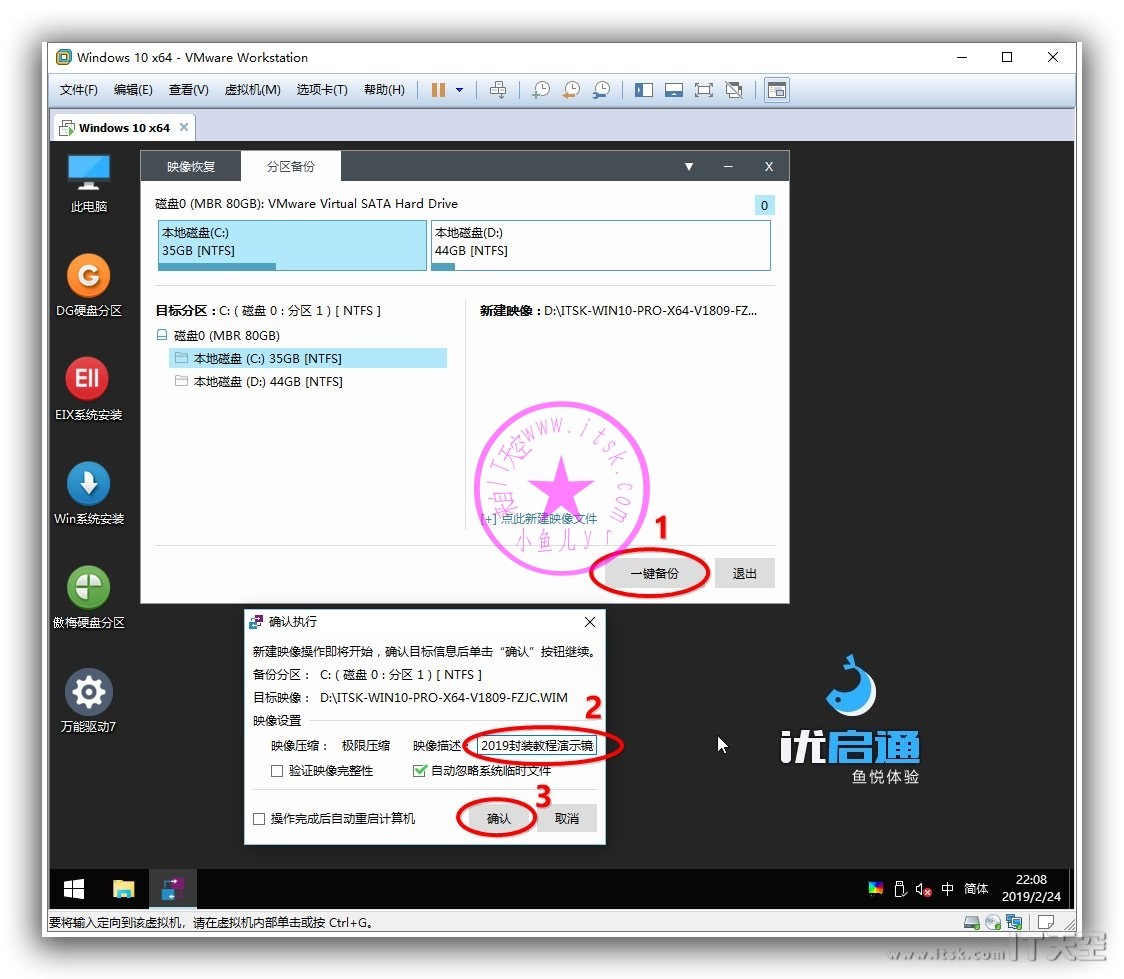Pause the virtual machine from the toolbar
Screen dimensions: 1124x979
click(438, 90)
